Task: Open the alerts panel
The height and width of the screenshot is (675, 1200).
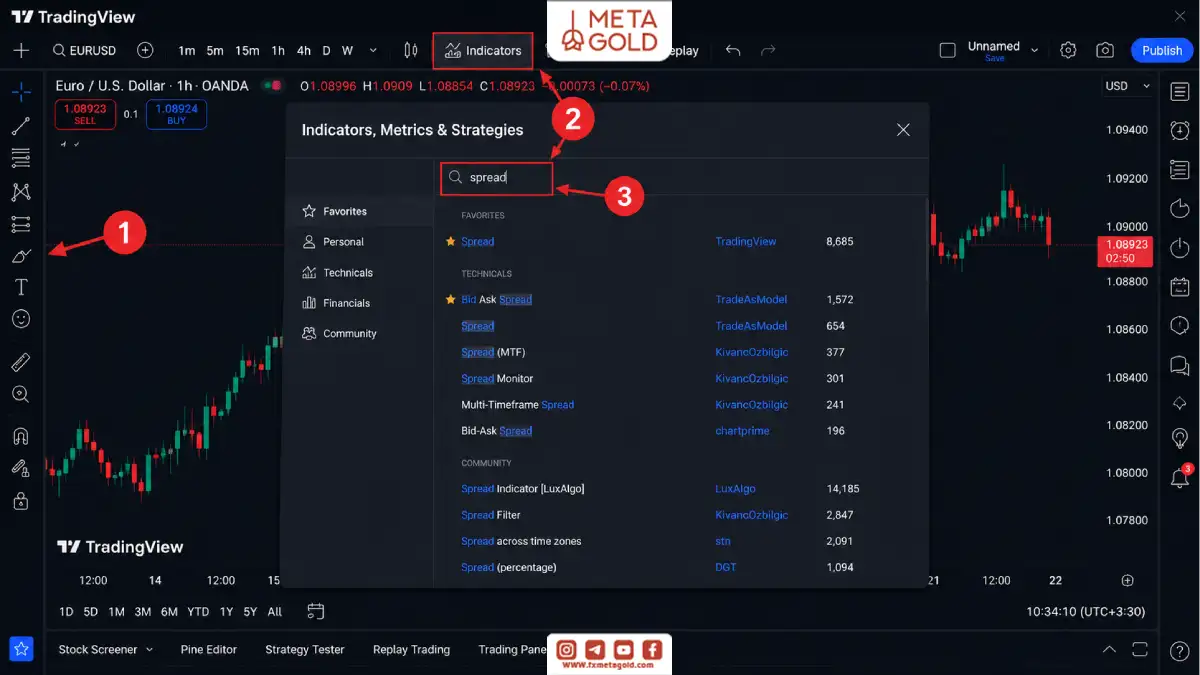Action: (x=1179, y=130)
